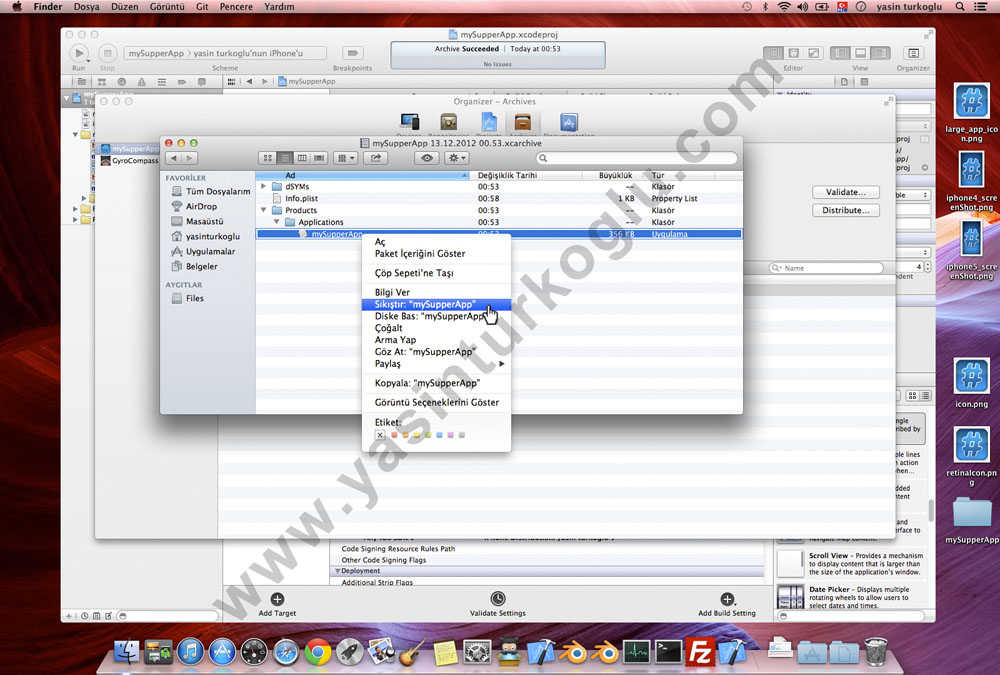Screen dimensions: 1000x675
Task: Open the Archives section in Organizer
Action: tap(522, 121)
